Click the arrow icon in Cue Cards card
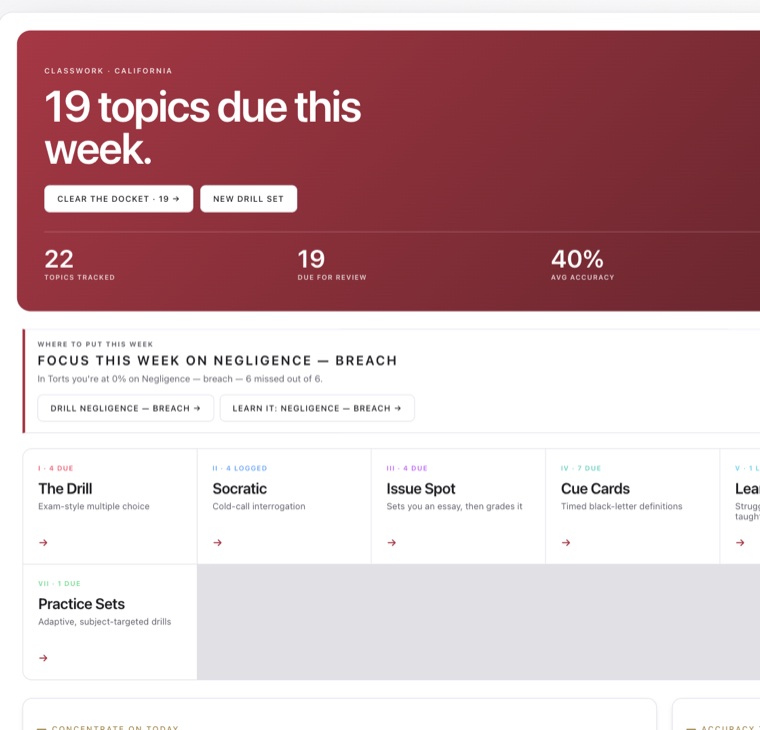The width and height of the screenshot is (760, 730). pos(566,542)
